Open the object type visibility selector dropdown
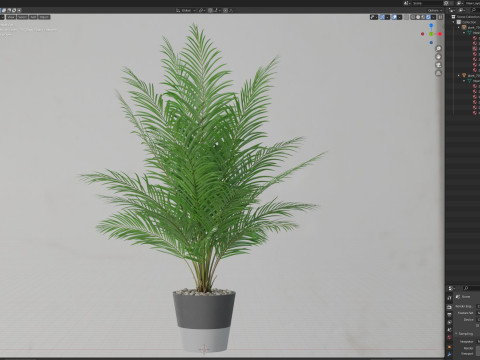480x360 pixels. coord(374,17)
